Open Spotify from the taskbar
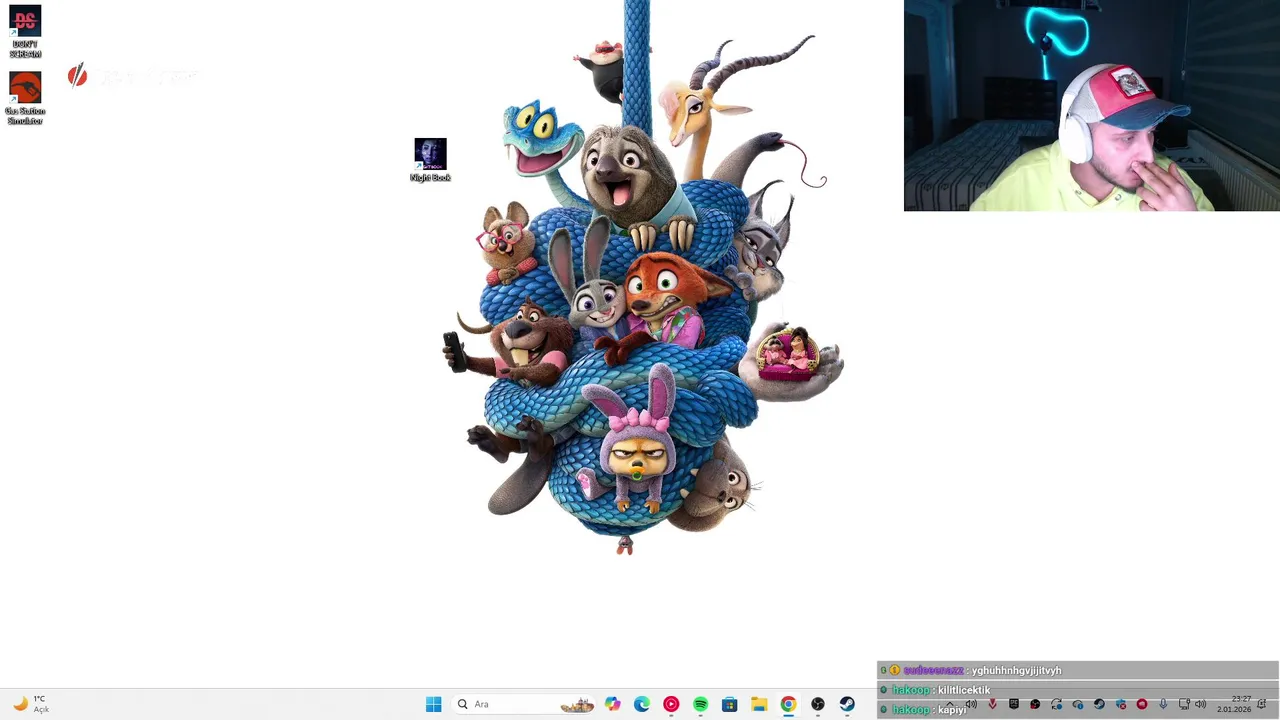Image resolution: width=1280 pixels, height=720 pixels. 700,704
